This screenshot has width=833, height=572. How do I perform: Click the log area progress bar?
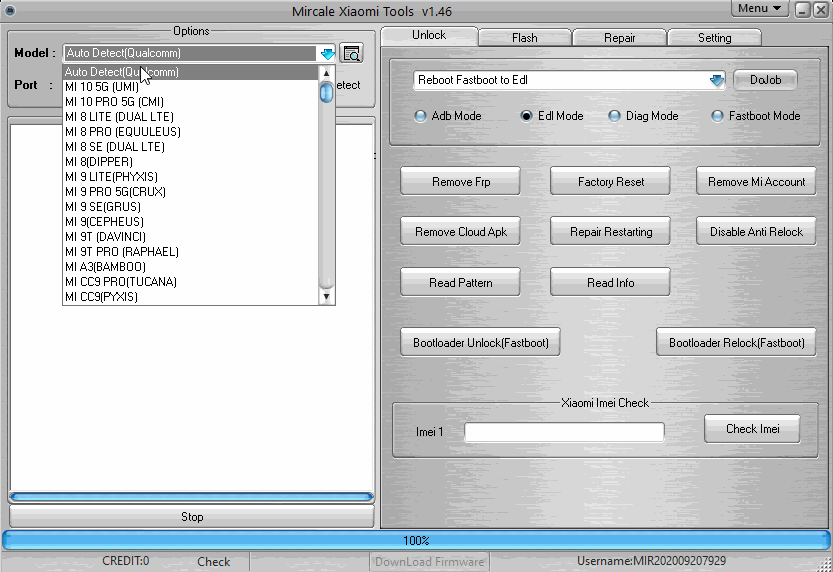click(191, 497)
